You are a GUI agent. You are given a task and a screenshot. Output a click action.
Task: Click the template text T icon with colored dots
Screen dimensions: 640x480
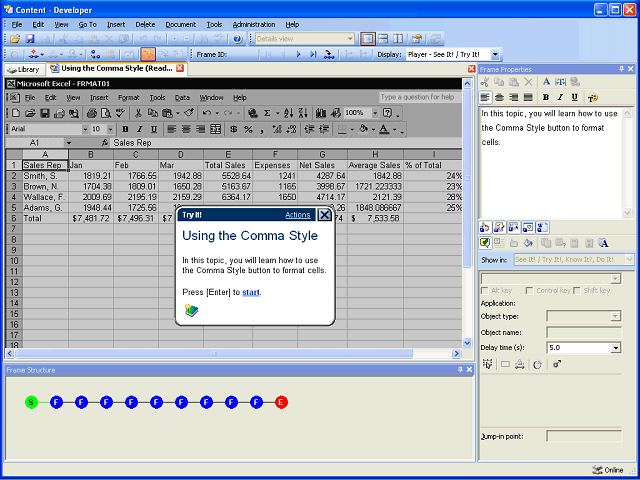tap(592, 98)
